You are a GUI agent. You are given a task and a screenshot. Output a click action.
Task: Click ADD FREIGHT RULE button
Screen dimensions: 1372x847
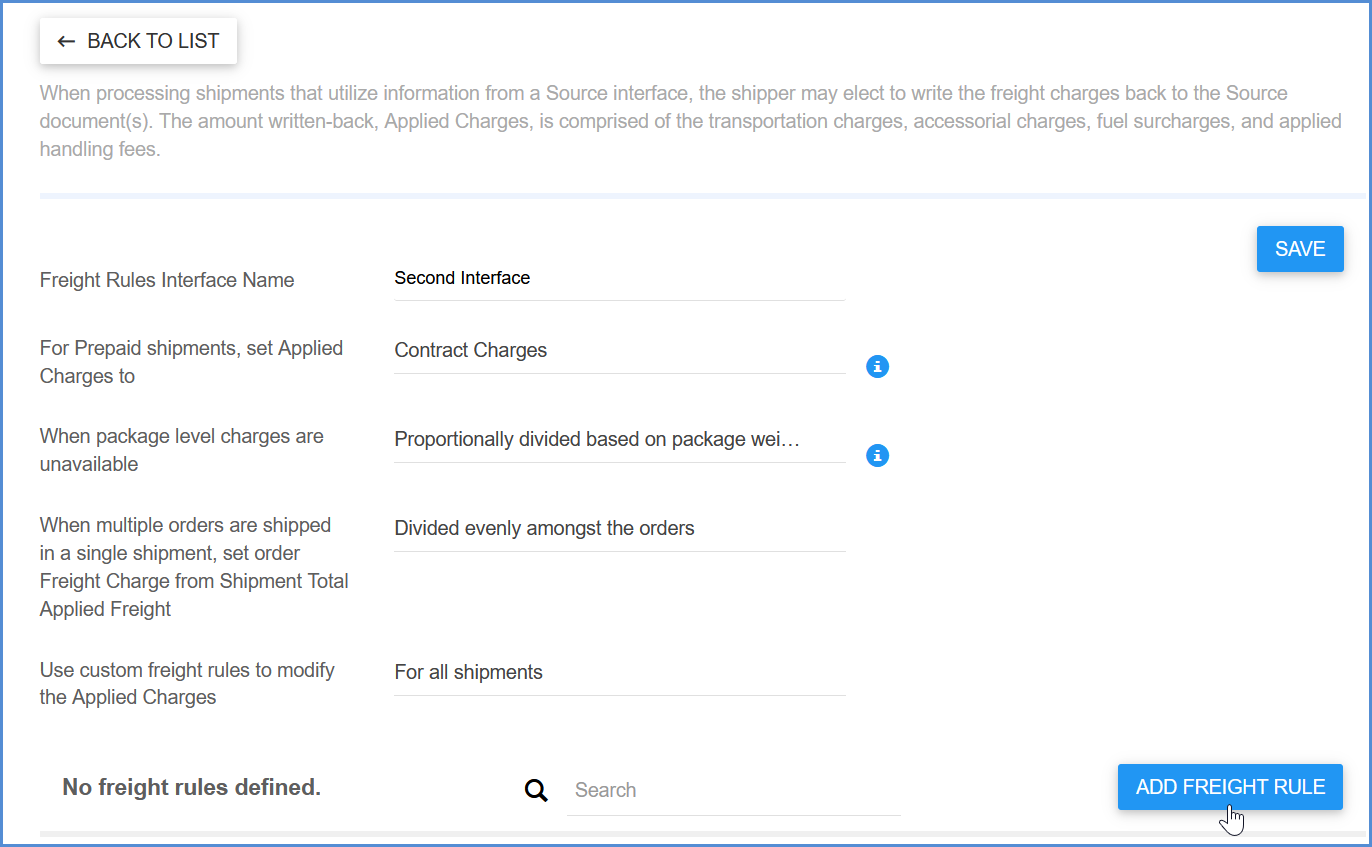pos(1229,787)
